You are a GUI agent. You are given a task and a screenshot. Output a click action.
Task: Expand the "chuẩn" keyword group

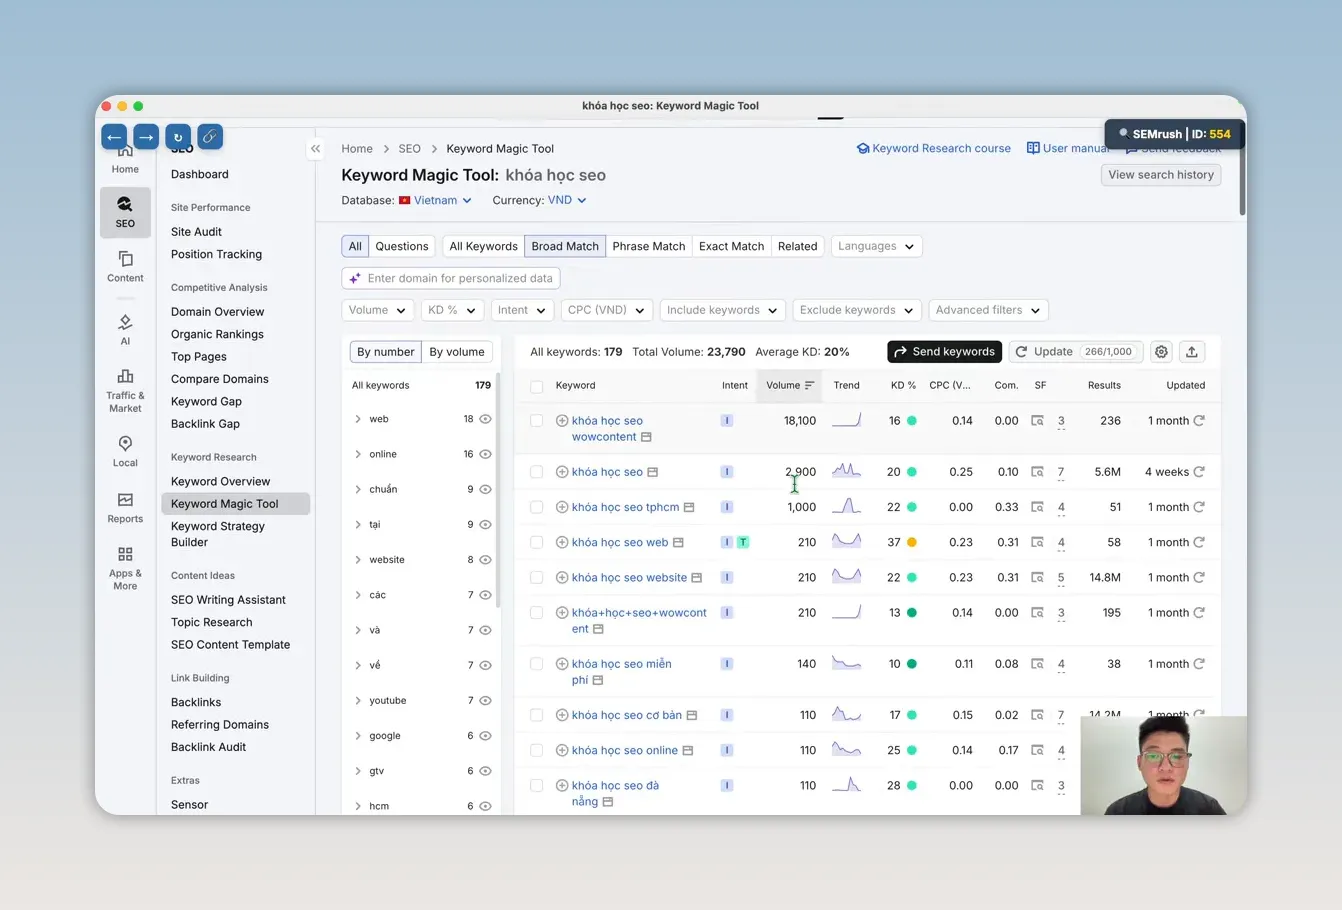point(358,489)
